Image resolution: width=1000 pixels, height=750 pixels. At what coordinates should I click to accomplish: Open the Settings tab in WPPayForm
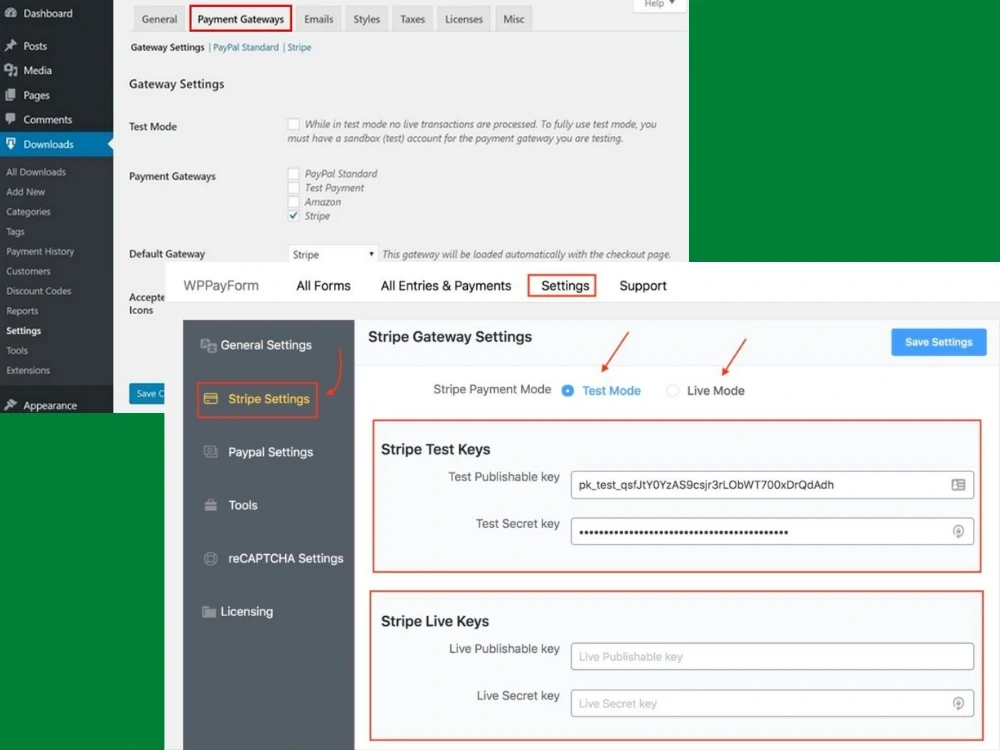point(561,285)
